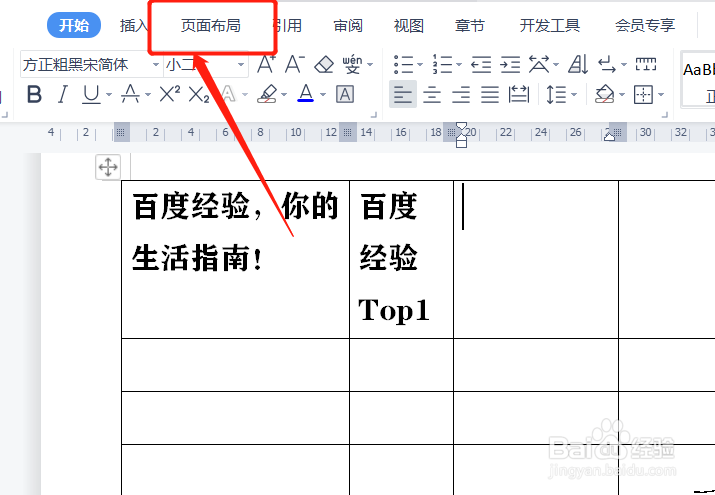Image resolution: width=715 pixels, height=495 pixels.
Task: Open the 开发工具 tab
Action: (549, 26)
